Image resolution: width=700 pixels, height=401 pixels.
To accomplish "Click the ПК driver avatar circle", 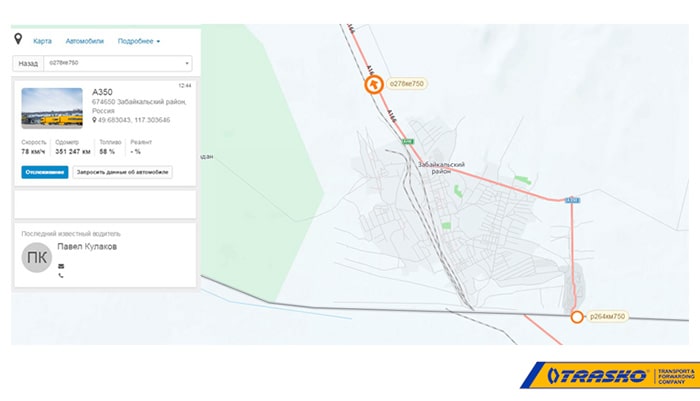I will [37, 258].
